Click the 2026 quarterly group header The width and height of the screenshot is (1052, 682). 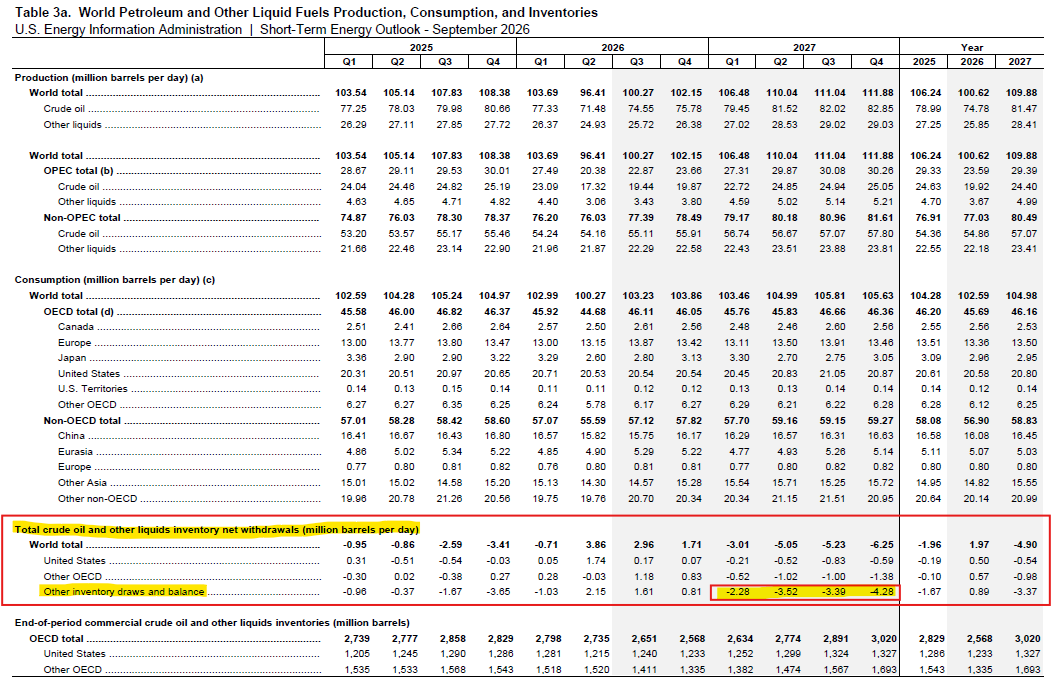(613, 48)
